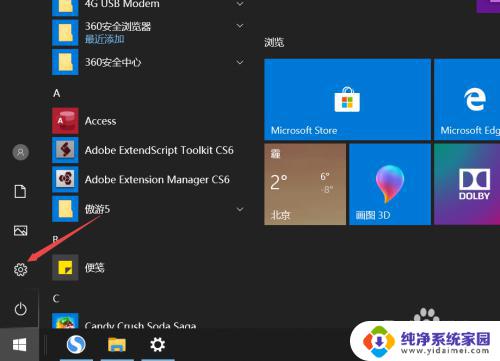Expand the 4G USB Modem folder chevron
This screenshot has height=361, width=500.
[240, 4]
